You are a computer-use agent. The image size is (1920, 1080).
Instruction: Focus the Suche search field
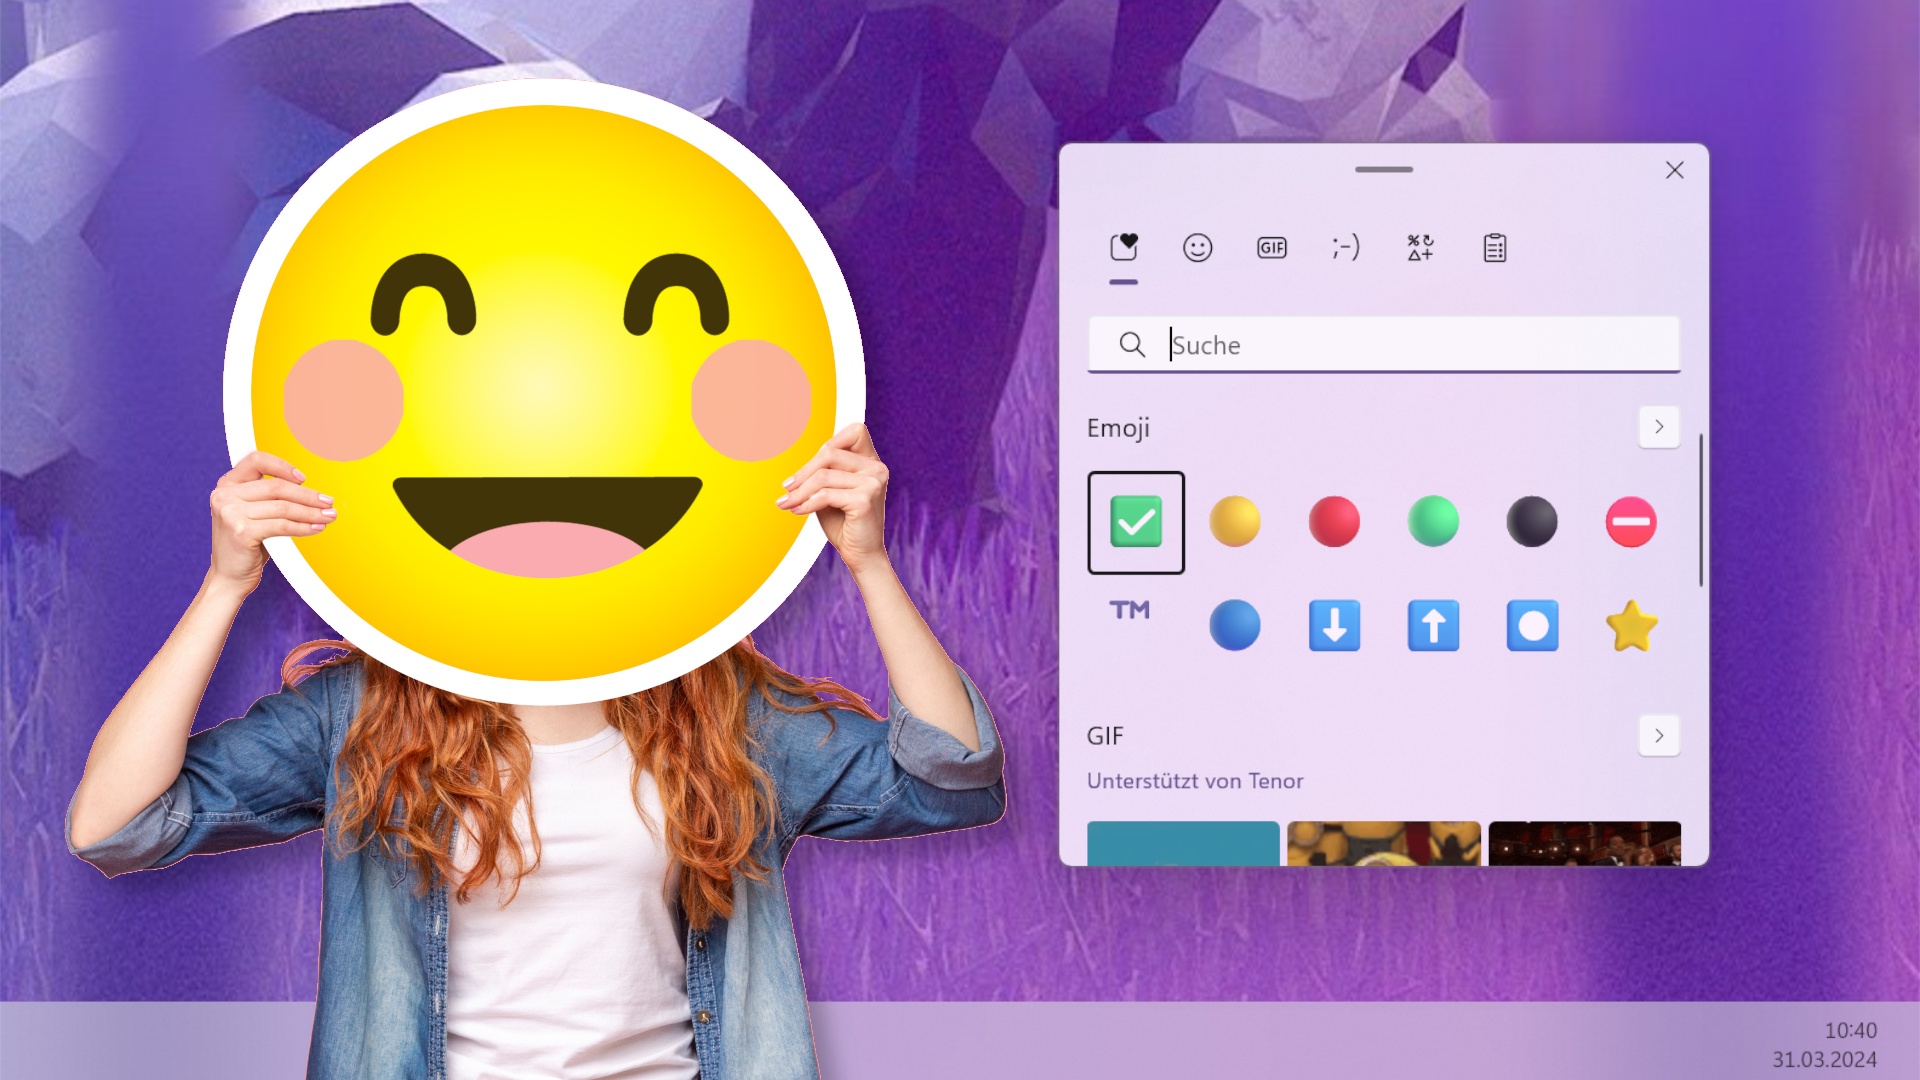click(1384, 345)
